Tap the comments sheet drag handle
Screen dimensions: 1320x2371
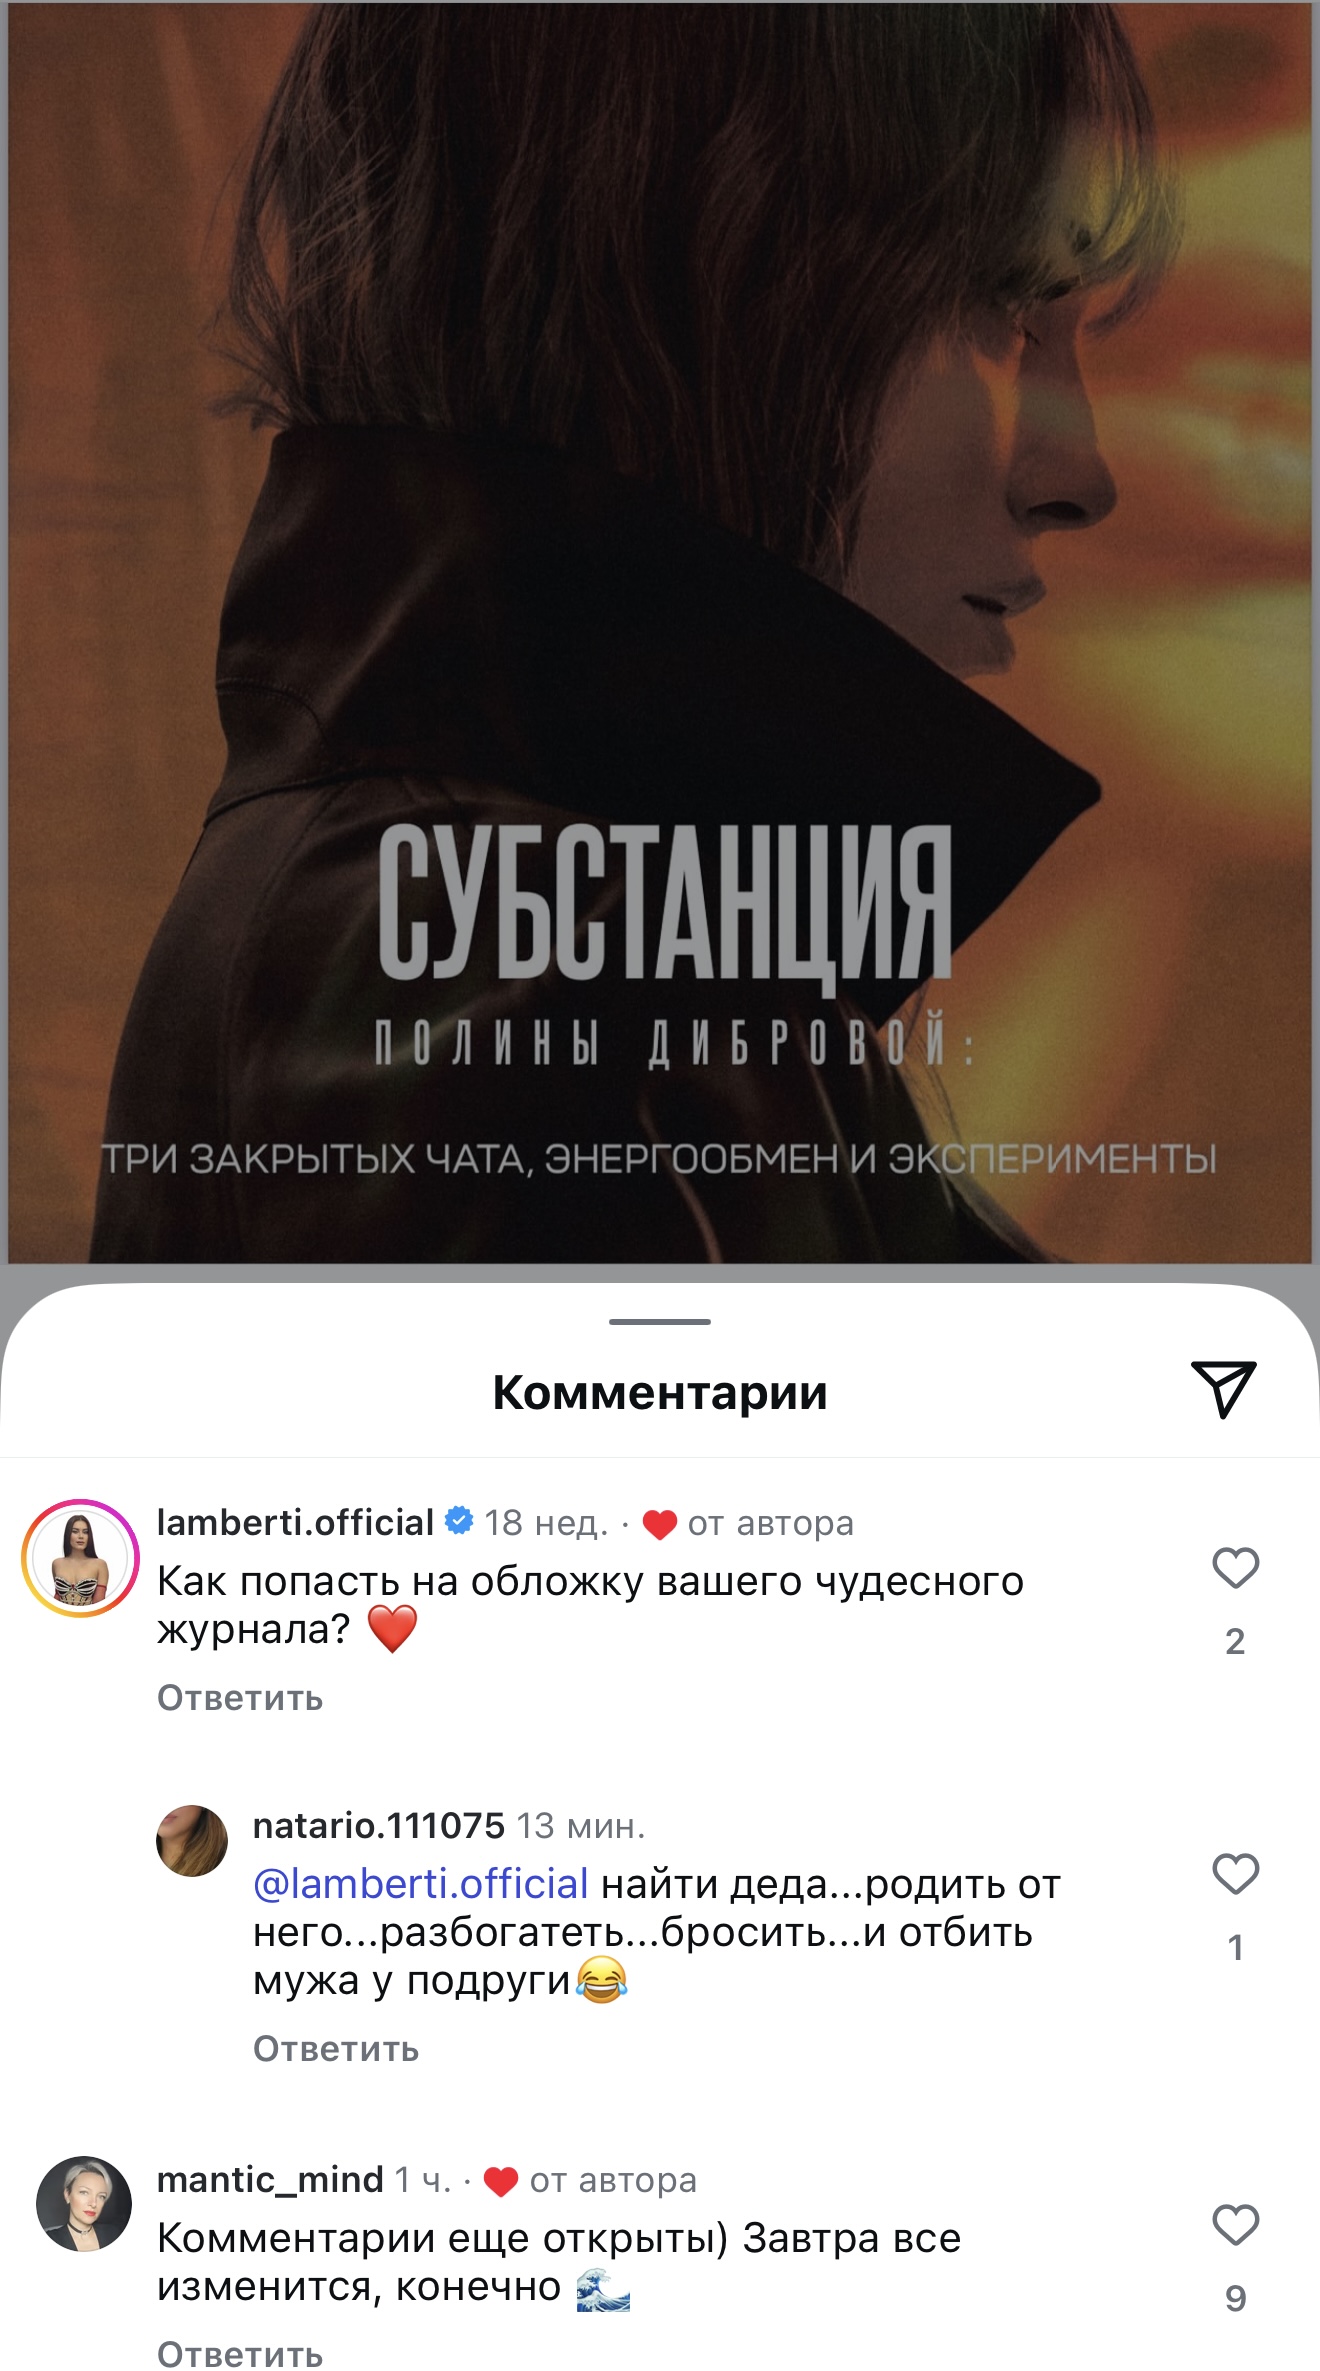click(660, 1322)
